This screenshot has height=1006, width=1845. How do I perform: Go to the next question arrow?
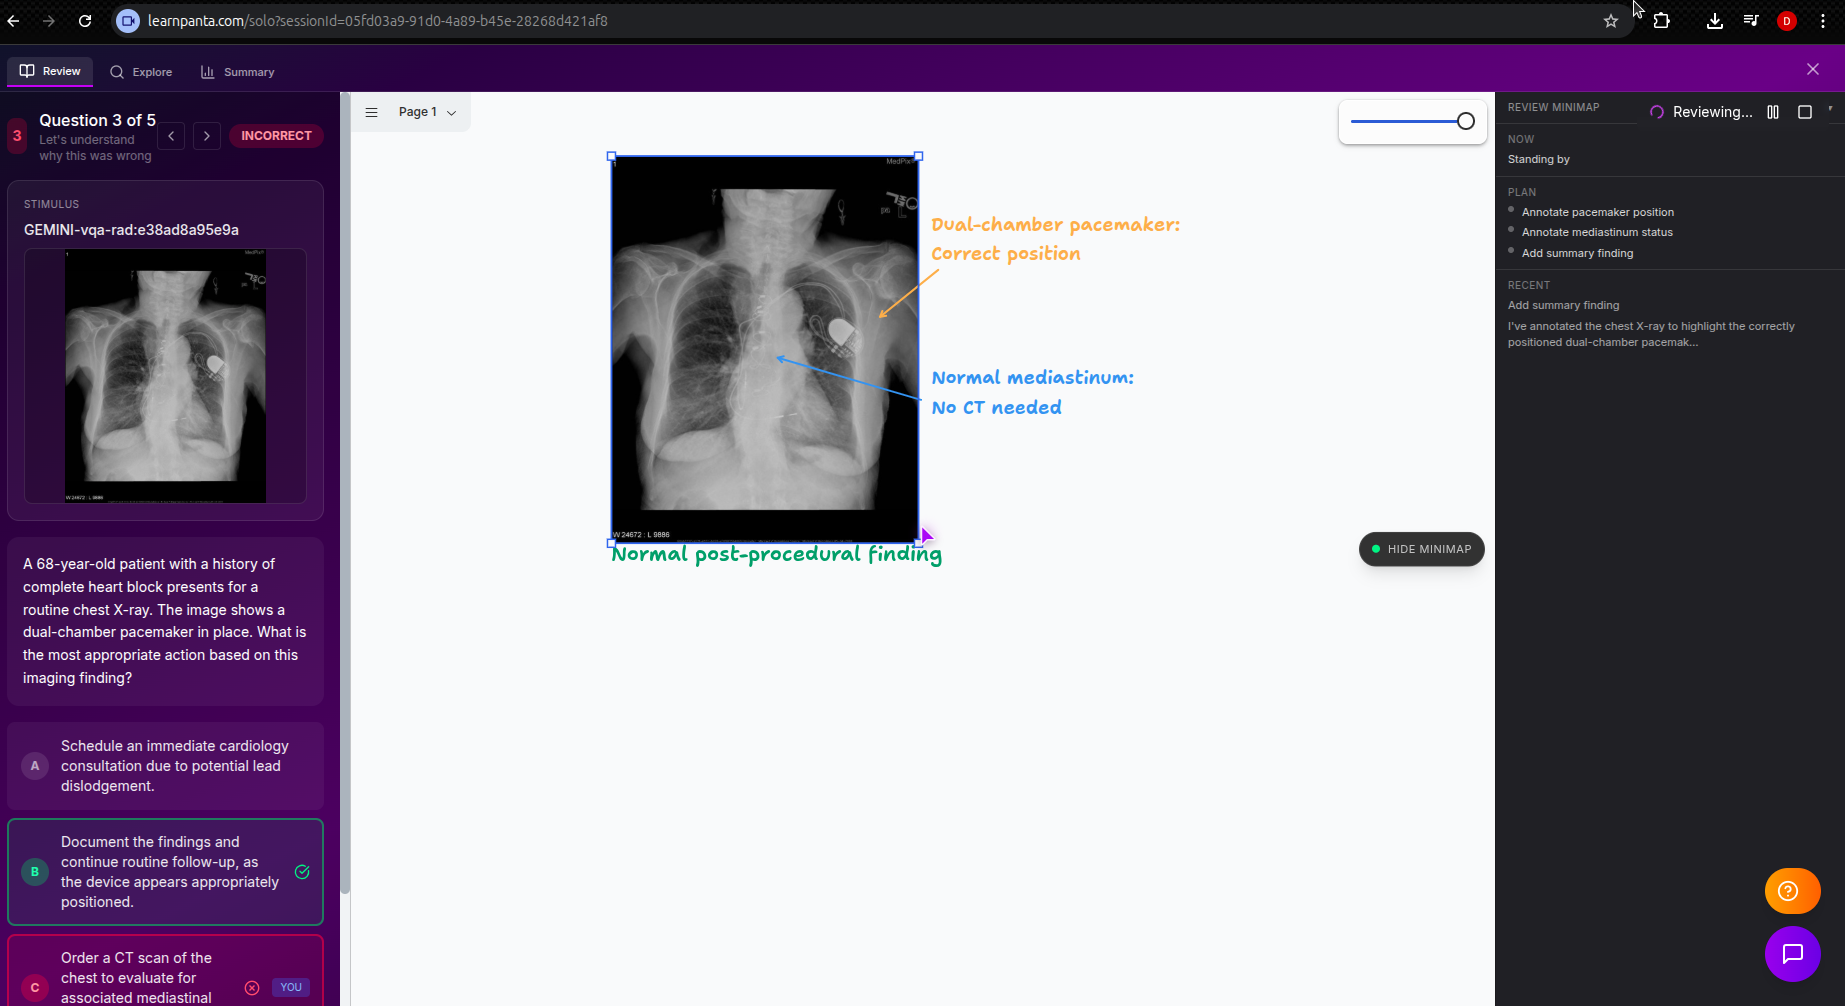[x=207, y=136]
